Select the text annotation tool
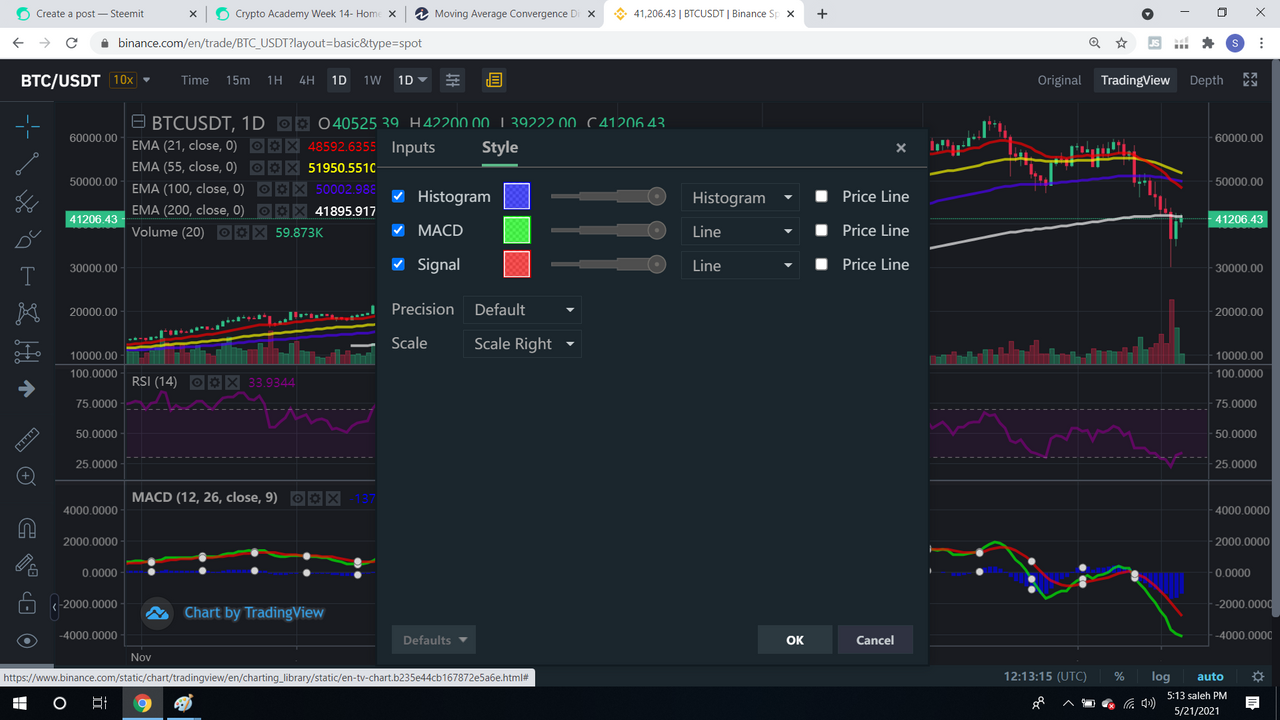 pos(27,277)
